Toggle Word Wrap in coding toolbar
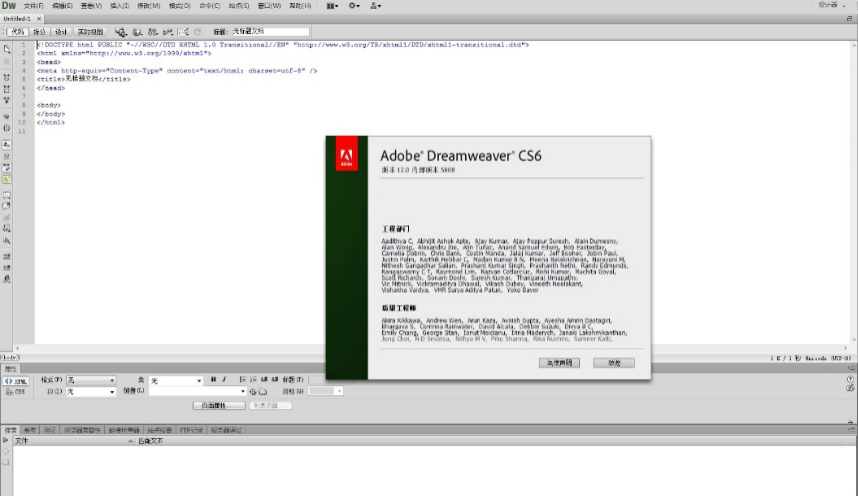 pyautogui.click(x=7, y=168)
